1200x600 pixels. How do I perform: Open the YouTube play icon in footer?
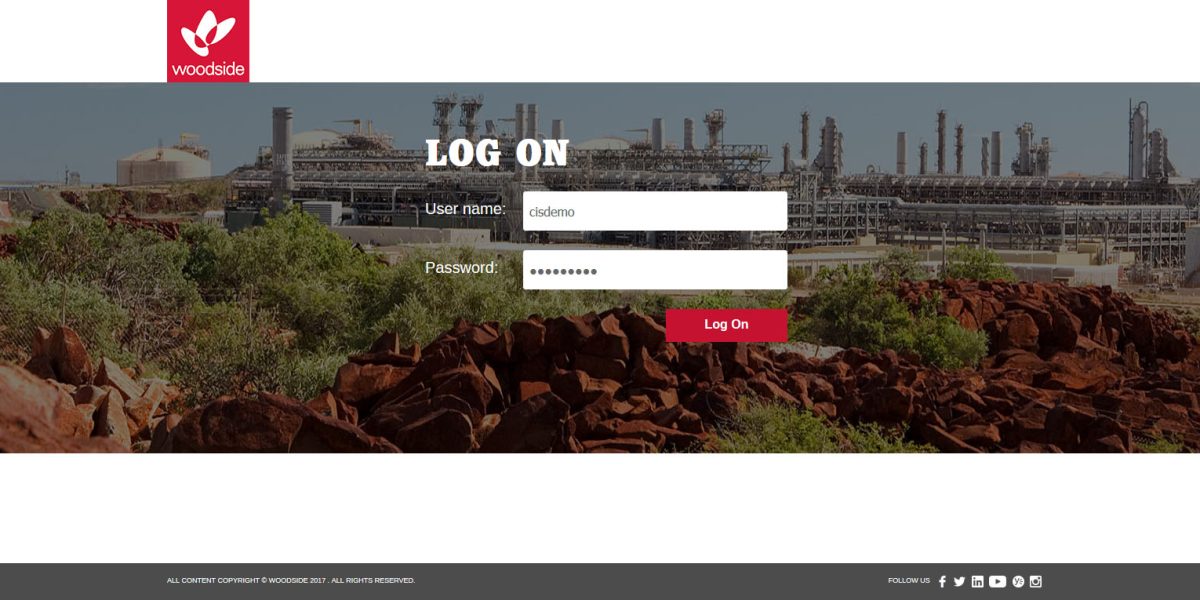[997, 581]
